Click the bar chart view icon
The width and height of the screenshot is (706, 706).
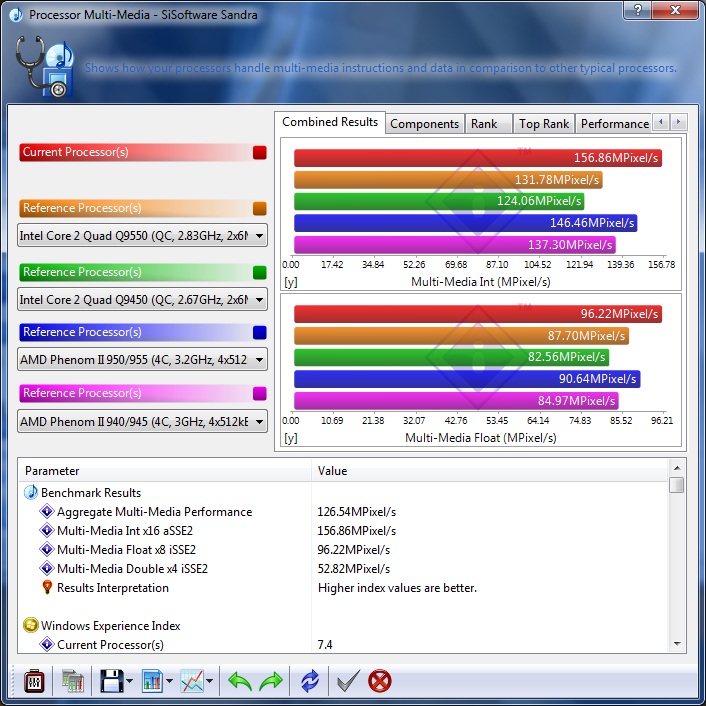point(152,681)
